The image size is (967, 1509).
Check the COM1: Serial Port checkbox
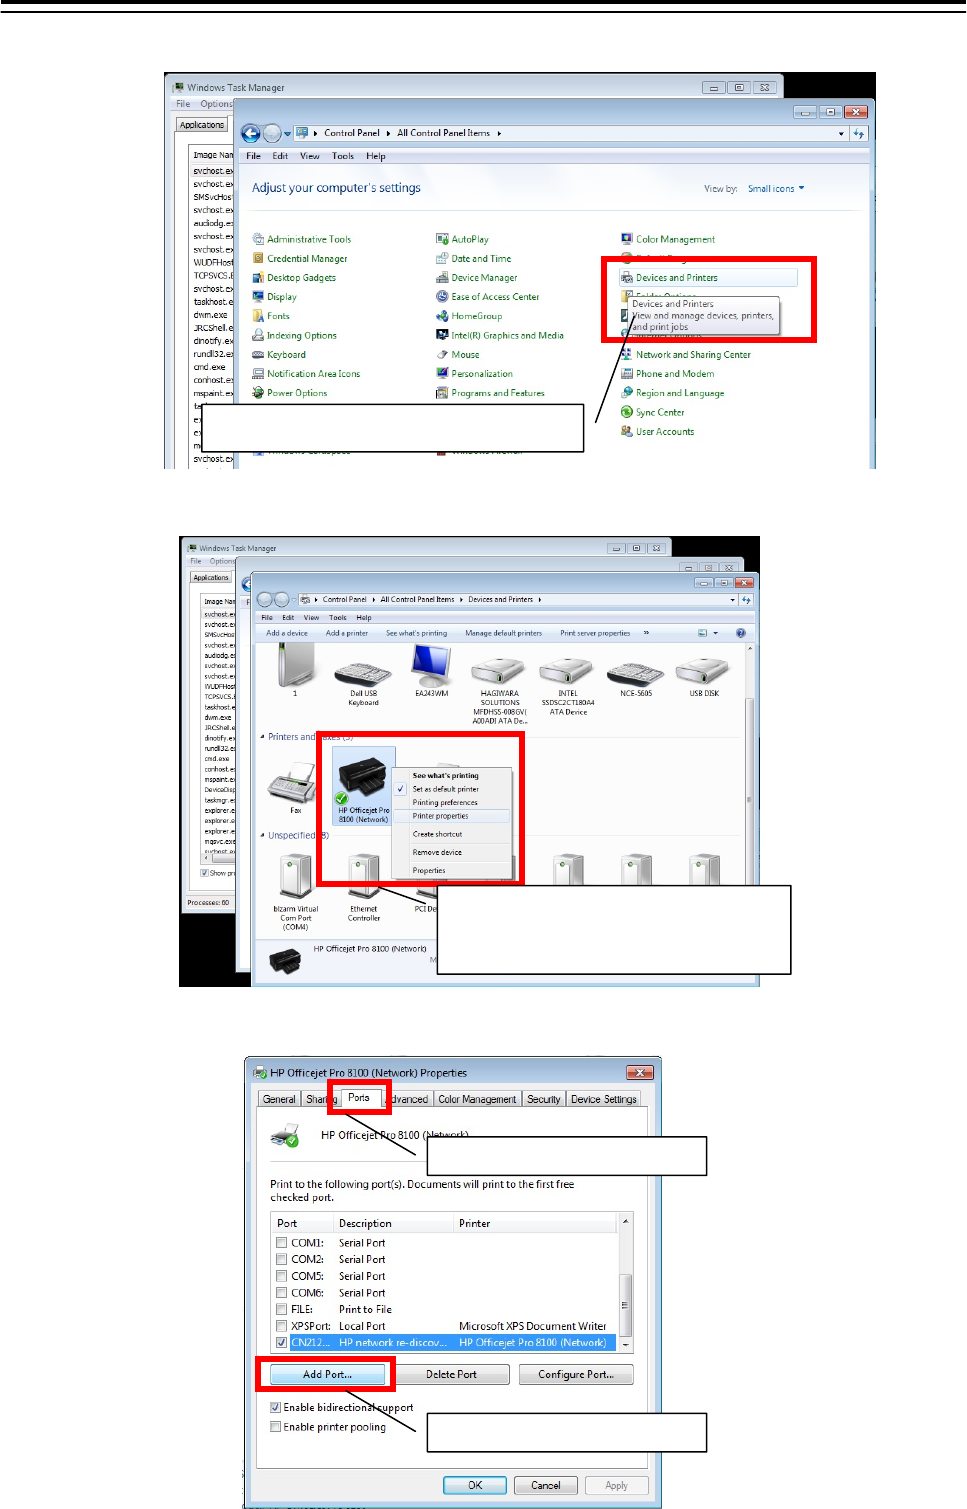(x=281, y=1242)
